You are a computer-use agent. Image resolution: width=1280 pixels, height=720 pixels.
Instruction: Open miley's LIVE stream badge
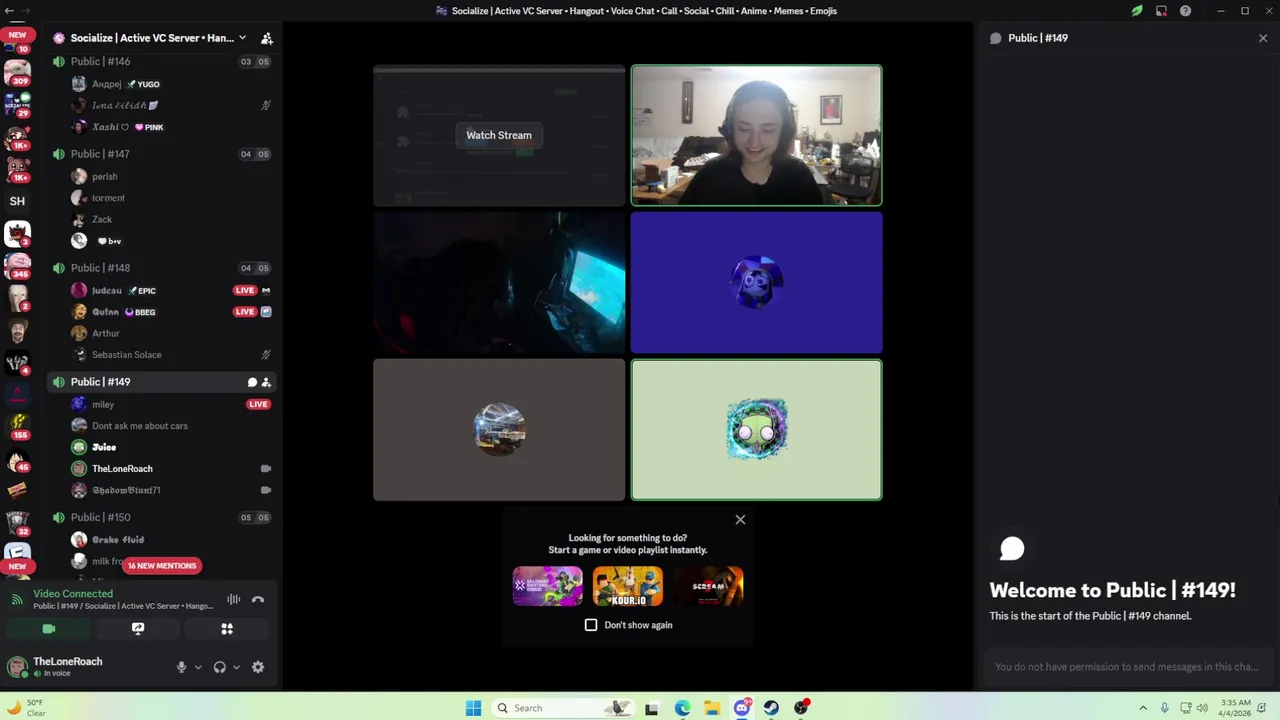pos(258,404)
